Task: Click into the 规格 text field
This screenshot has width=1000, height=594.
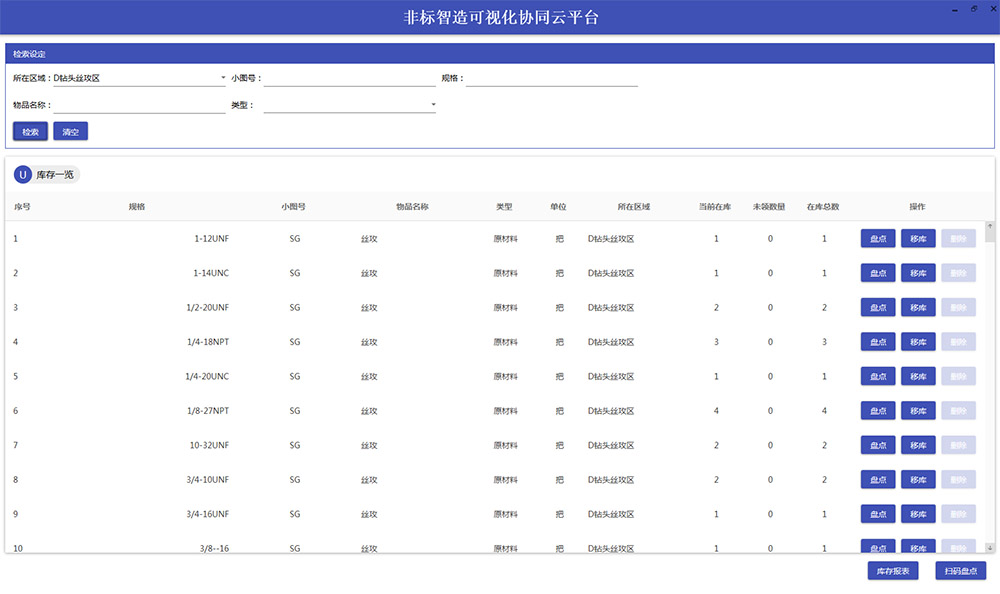Action: 551,78
